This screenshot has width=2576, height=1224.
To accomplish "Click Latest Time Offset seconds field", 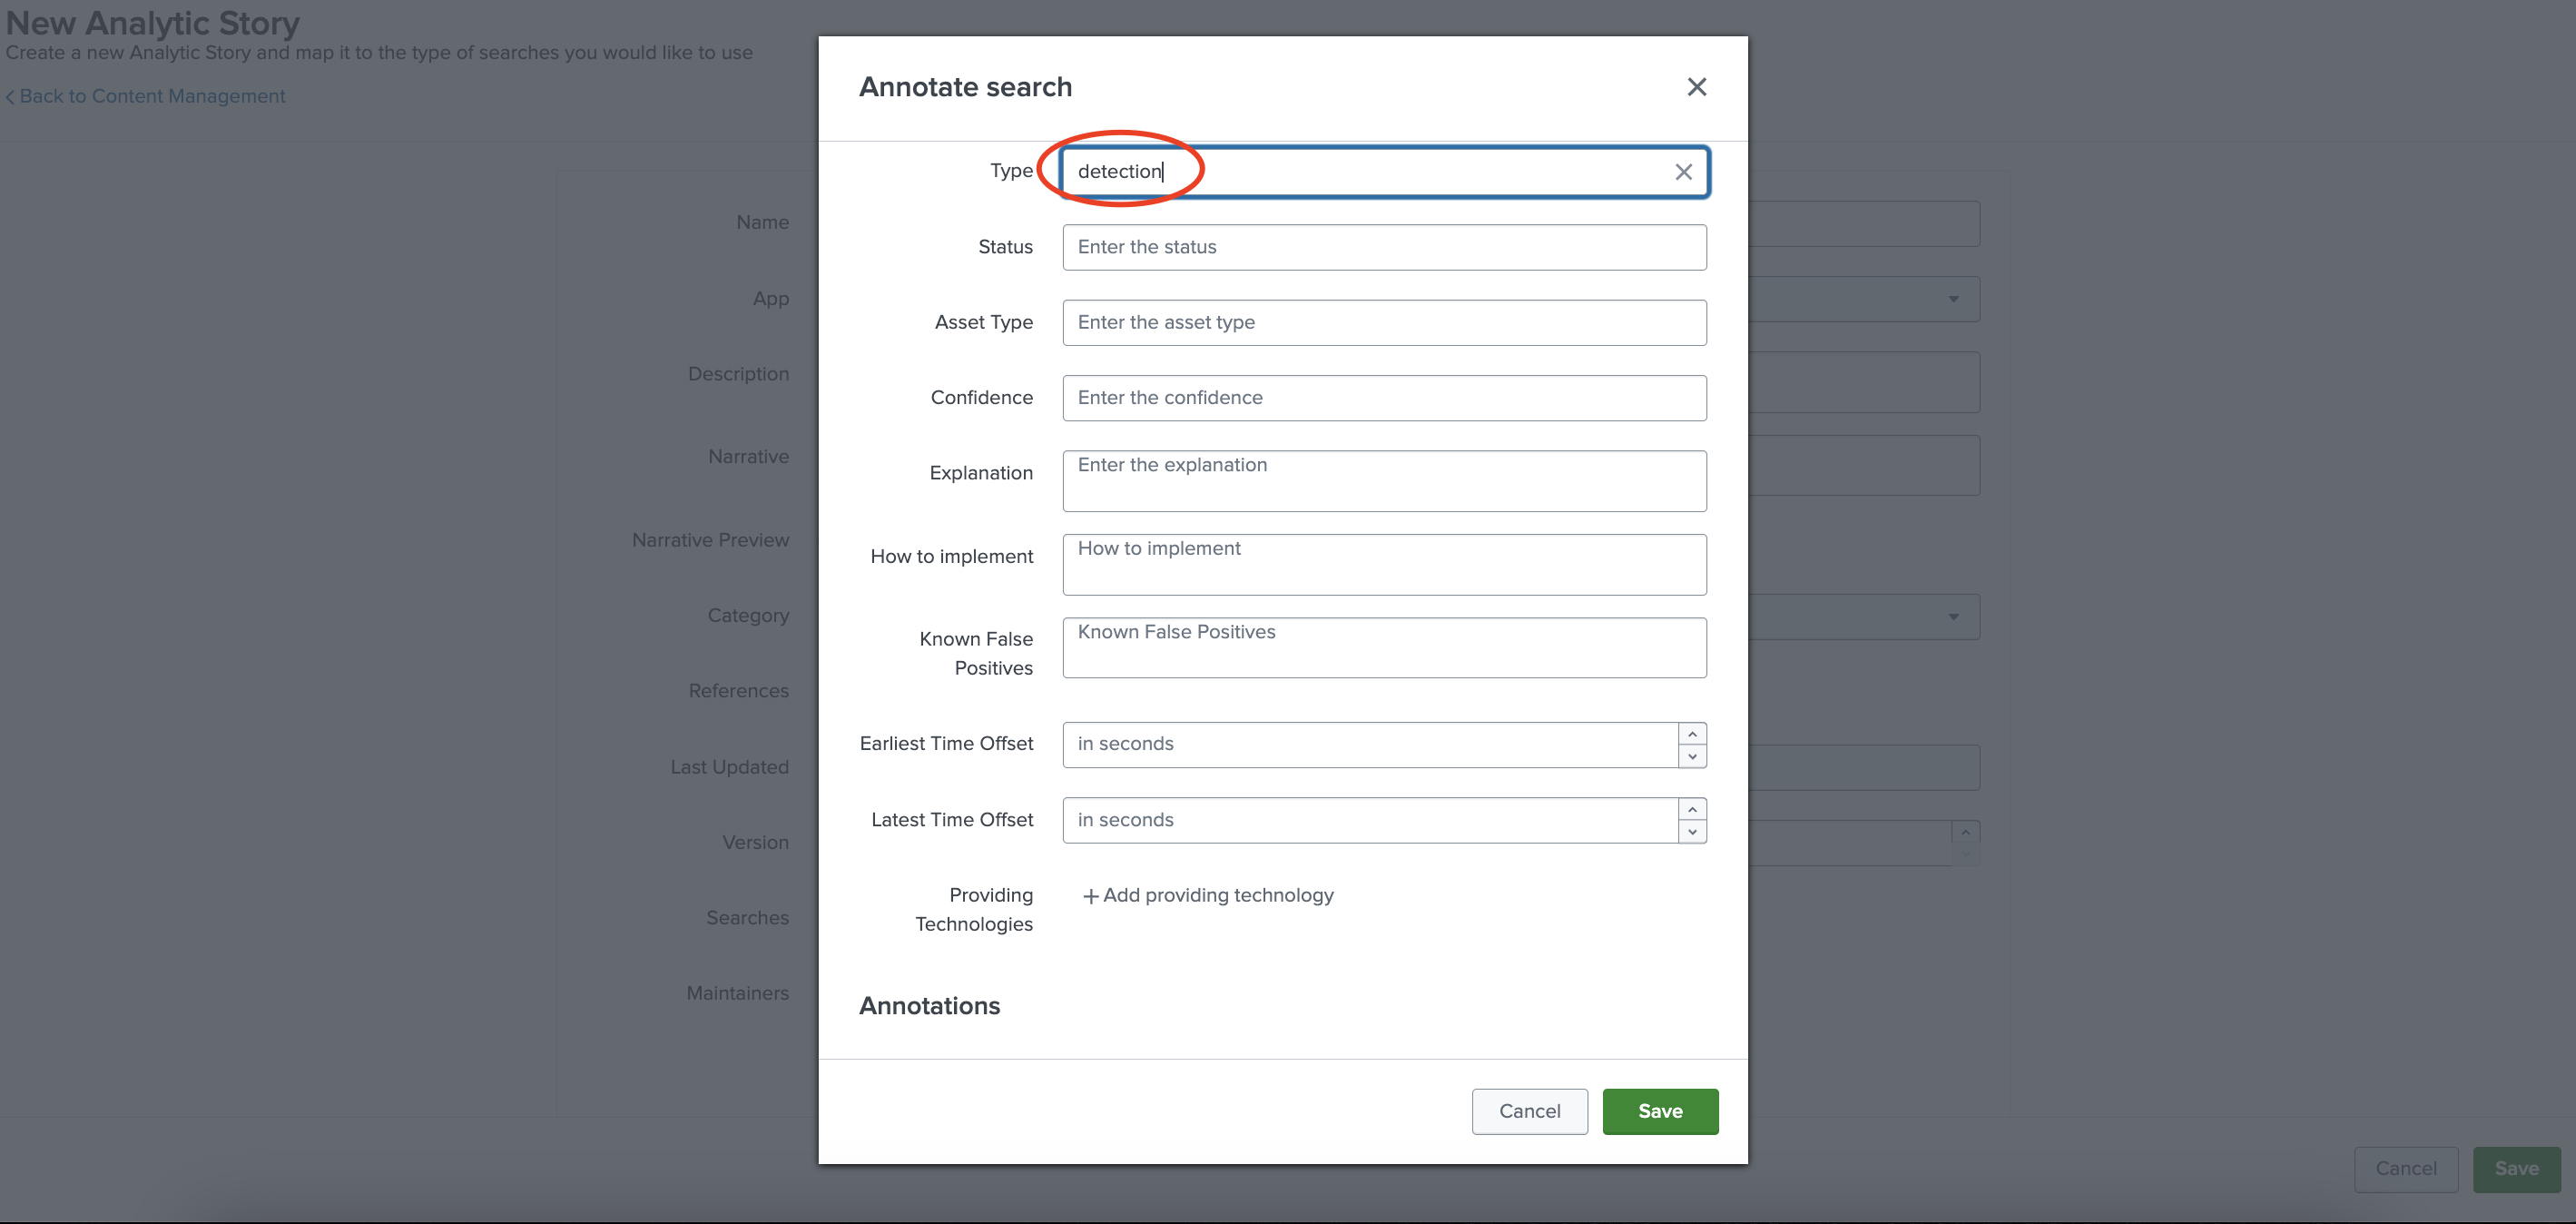I will click(x=1368, y=820).
